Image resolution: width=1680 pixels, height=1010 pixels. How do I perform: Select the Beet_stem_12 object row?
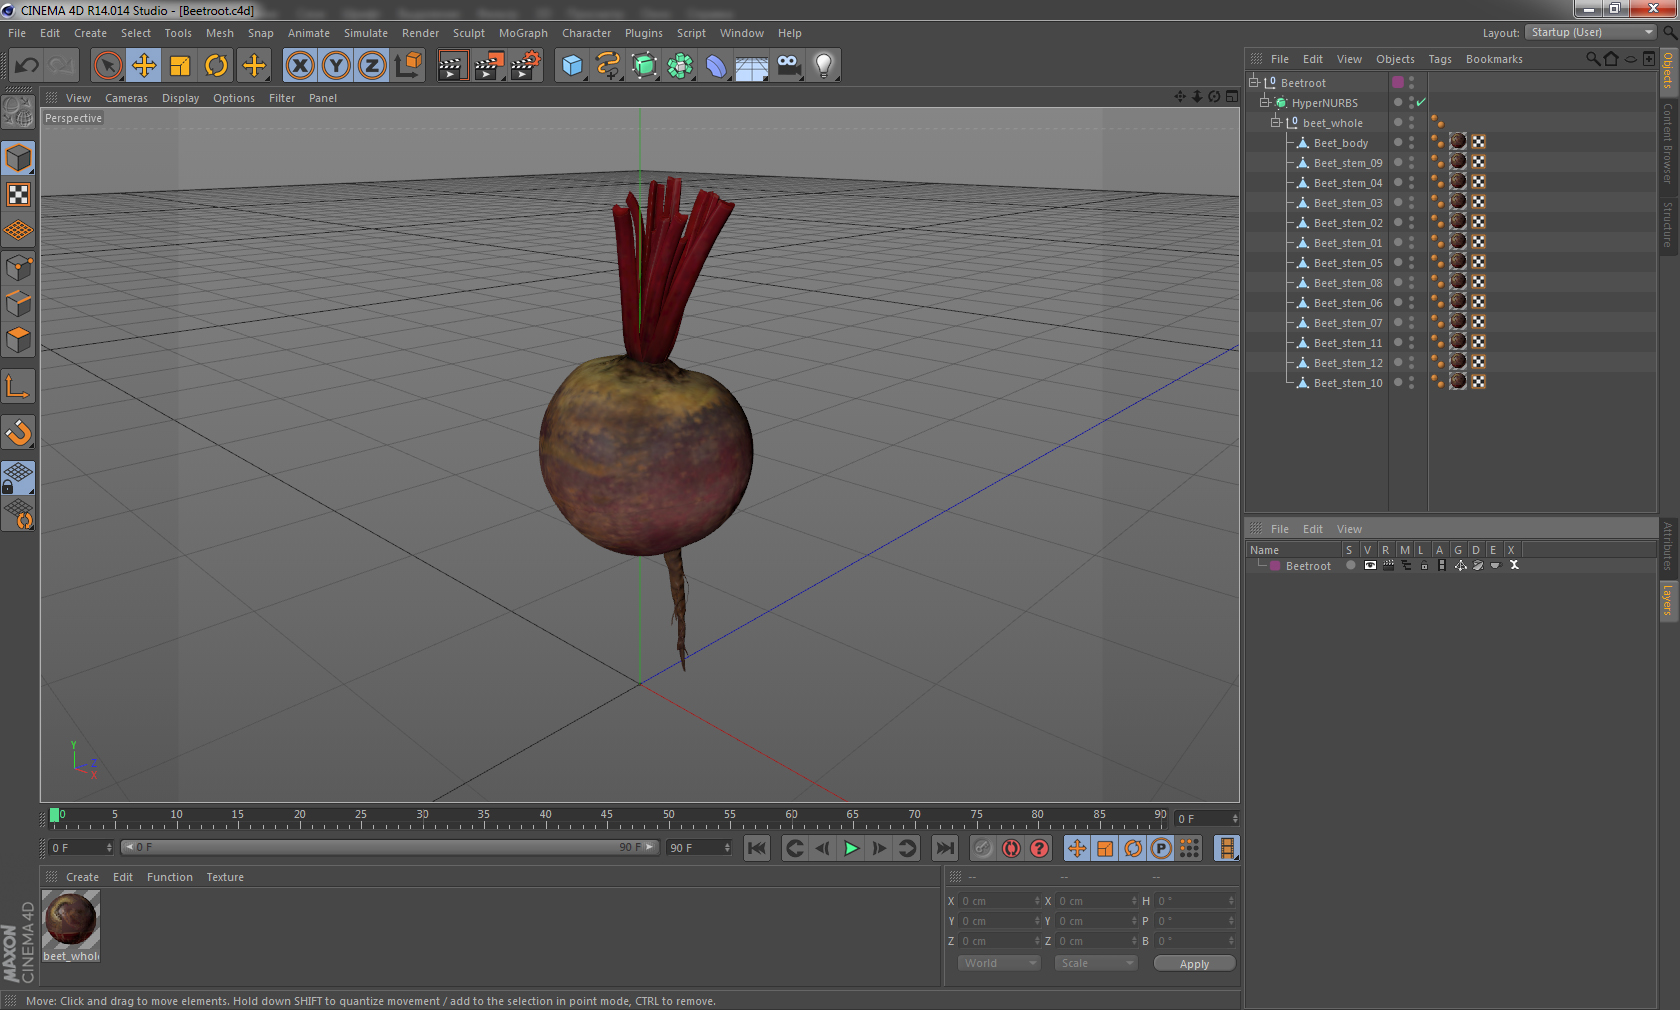pyautogui.click(x=1347, y=362)
